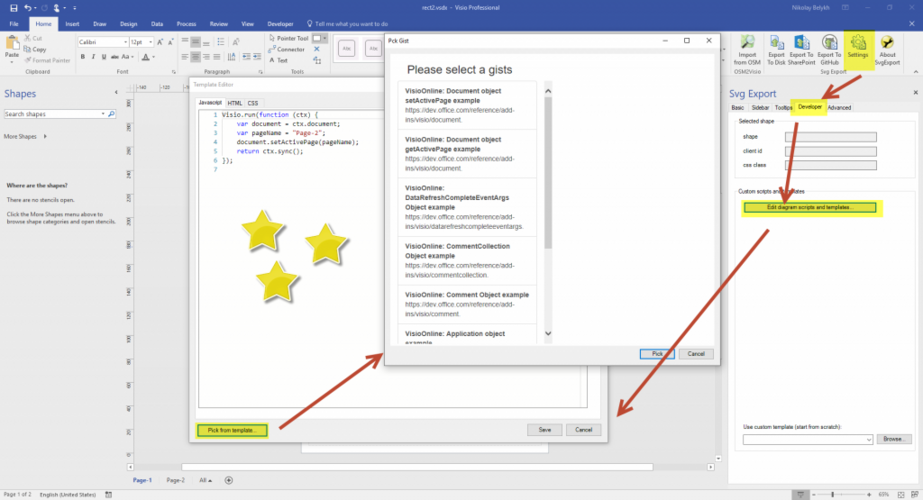Select Developer tab in Svg Export pane

[x=809, y=107]
